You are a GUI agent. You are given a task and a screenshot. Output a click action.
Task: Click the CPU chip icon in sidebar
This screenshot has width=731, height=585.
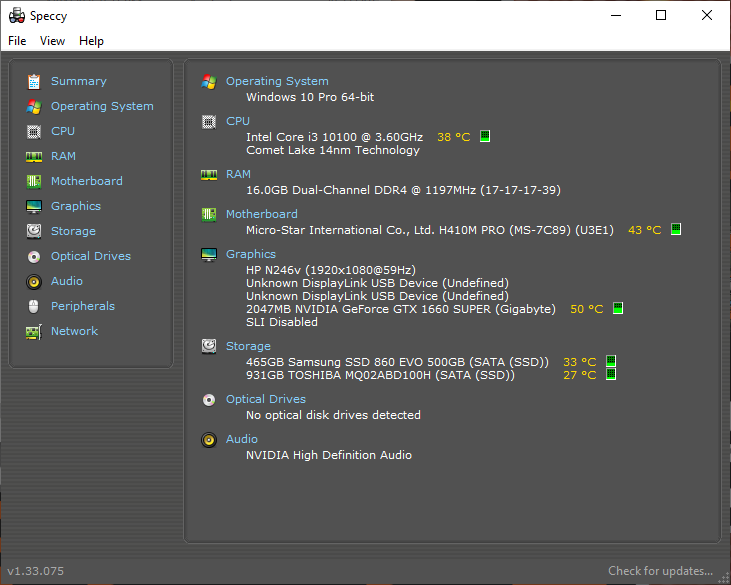34,131
